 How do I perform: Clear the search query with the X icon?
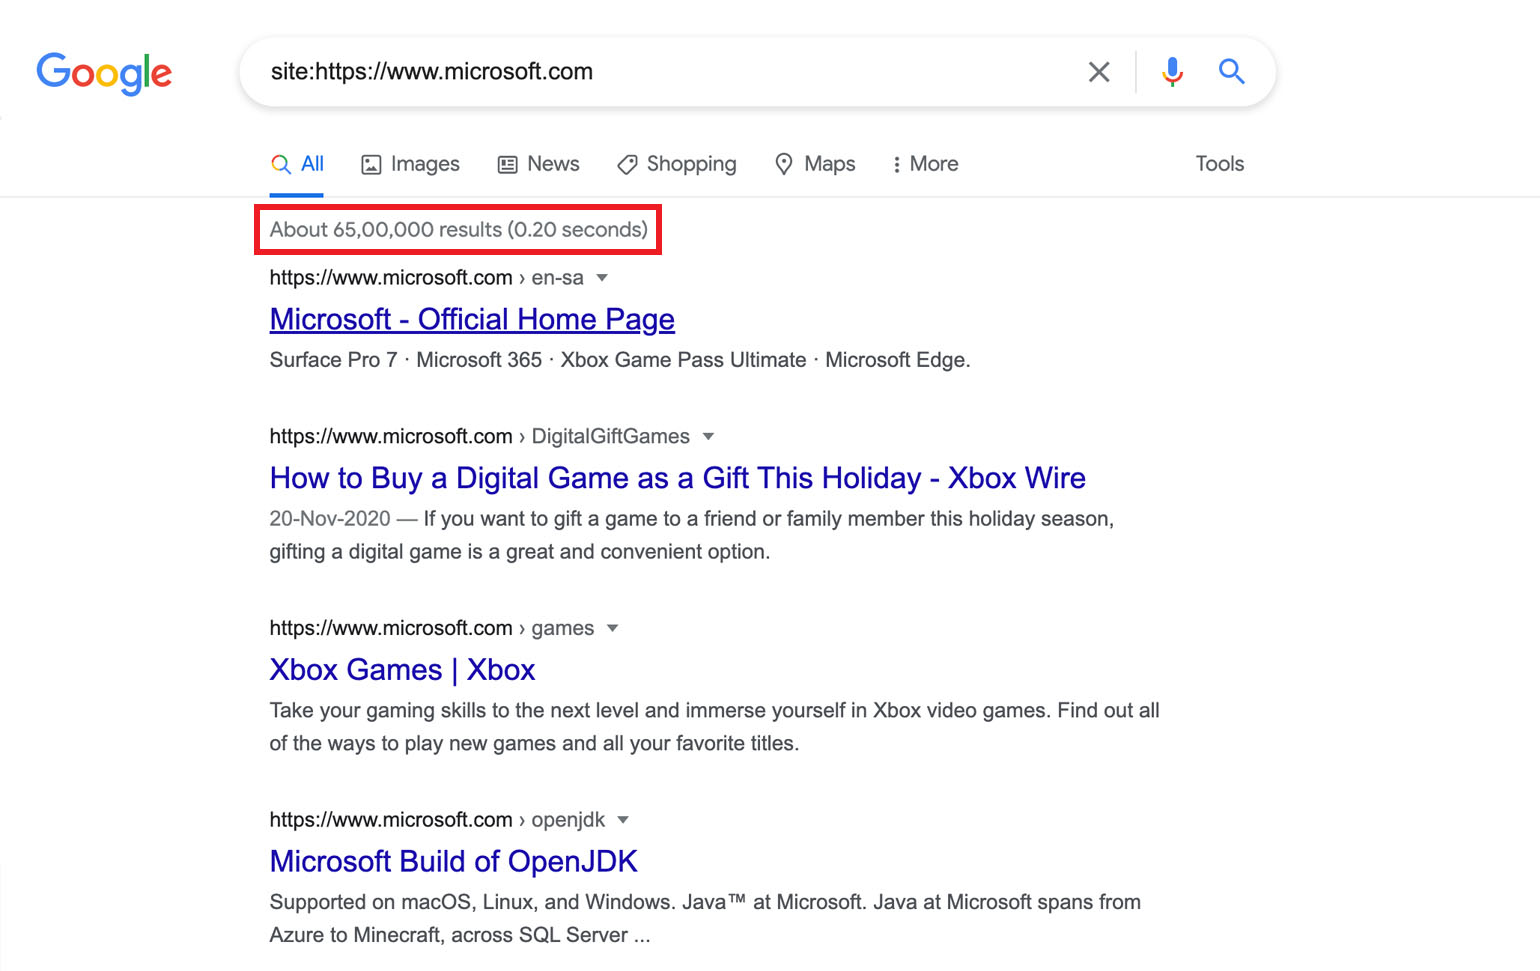(1099, 71)
